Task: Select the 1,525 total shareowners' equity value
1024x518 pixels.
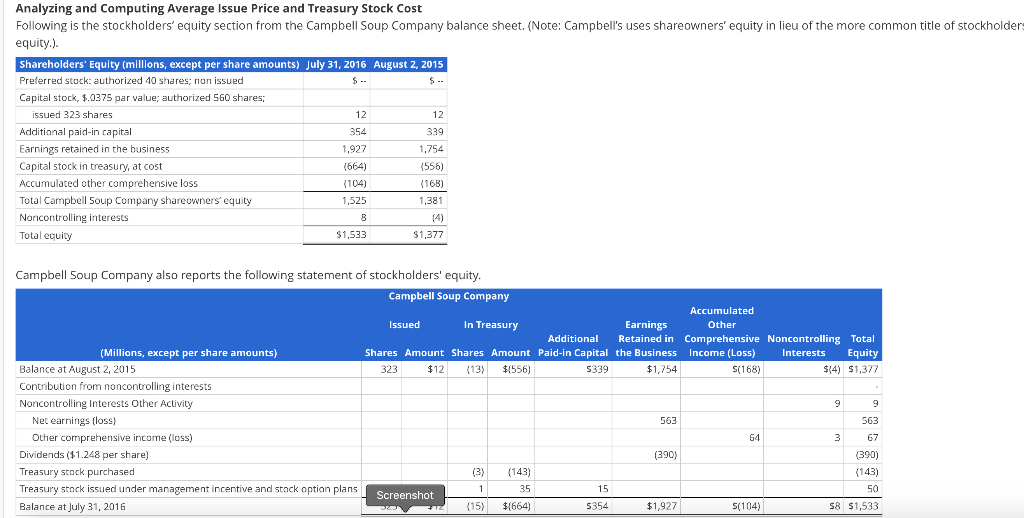Action: coord(354,201)
